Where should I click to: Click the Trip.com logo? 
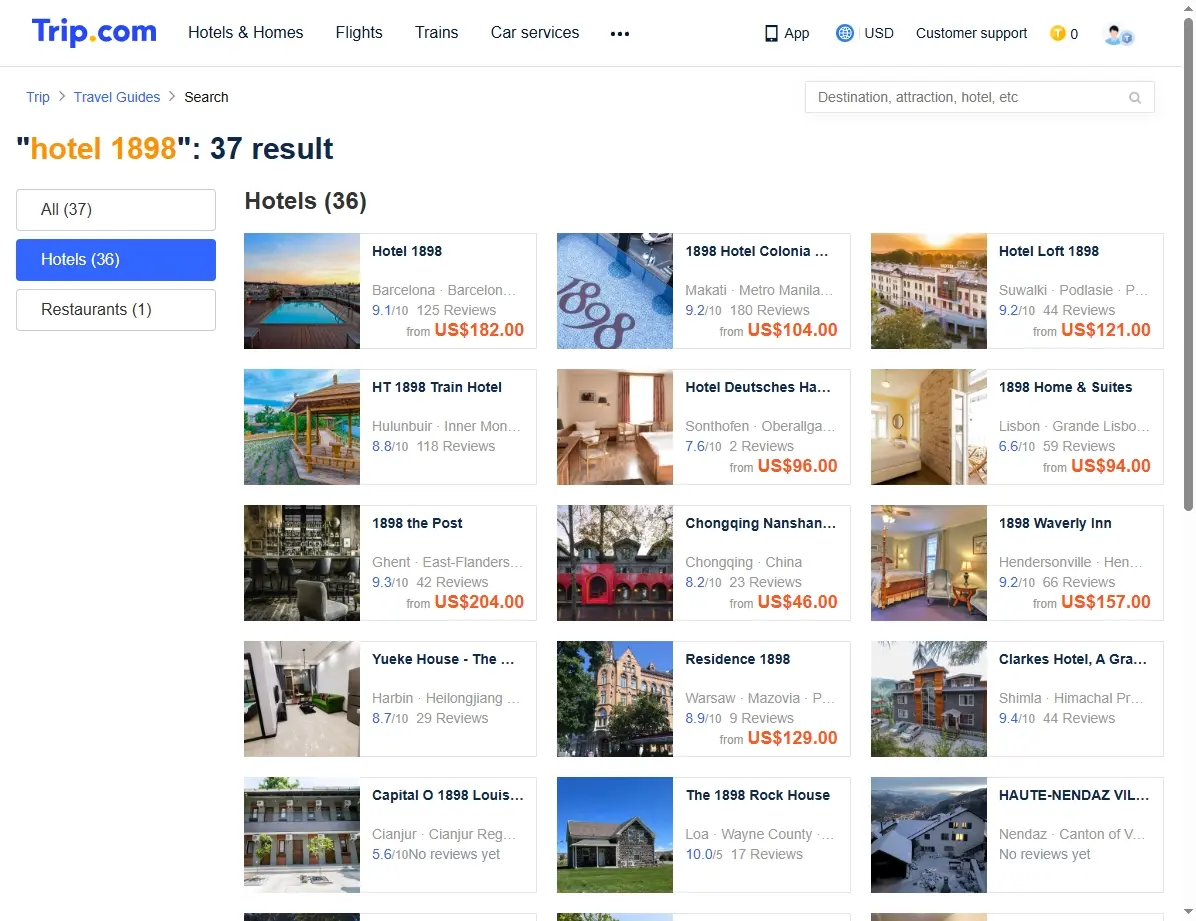pyautogui.click(x=94, y=32)
